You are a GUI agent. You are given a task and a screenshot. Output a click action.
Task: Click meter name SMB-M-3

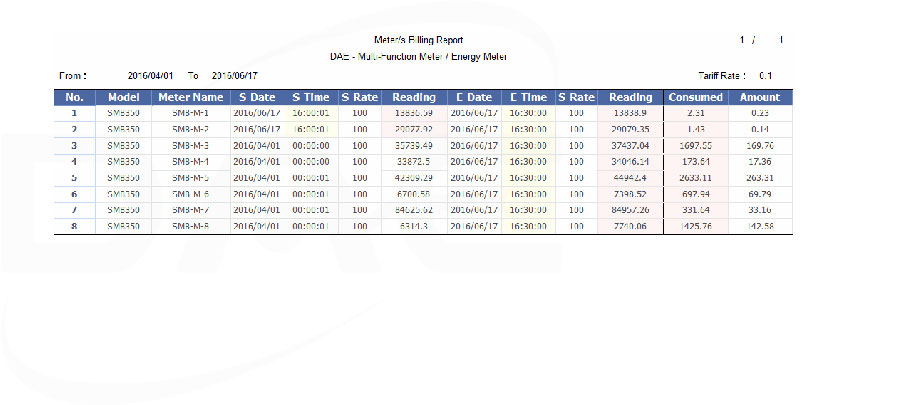(191, 146)
